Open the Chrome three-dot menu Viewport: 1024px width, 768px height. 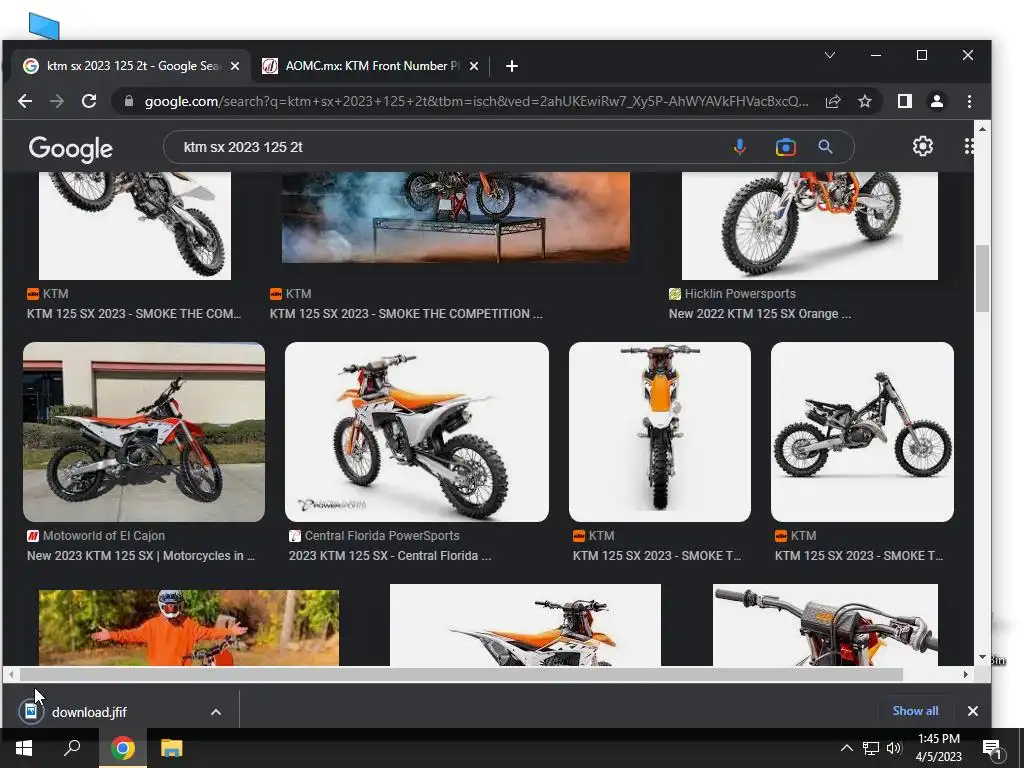click(x=969, y=101)
